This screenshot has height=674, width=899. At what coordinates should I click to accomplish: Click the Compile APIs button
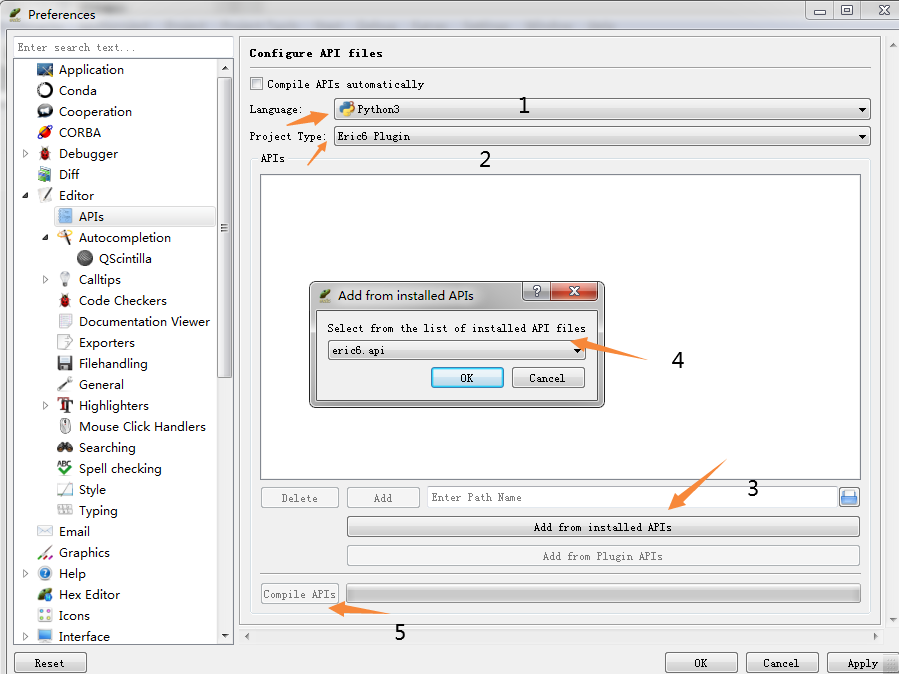pyautogui.click(x=299, y=594)
